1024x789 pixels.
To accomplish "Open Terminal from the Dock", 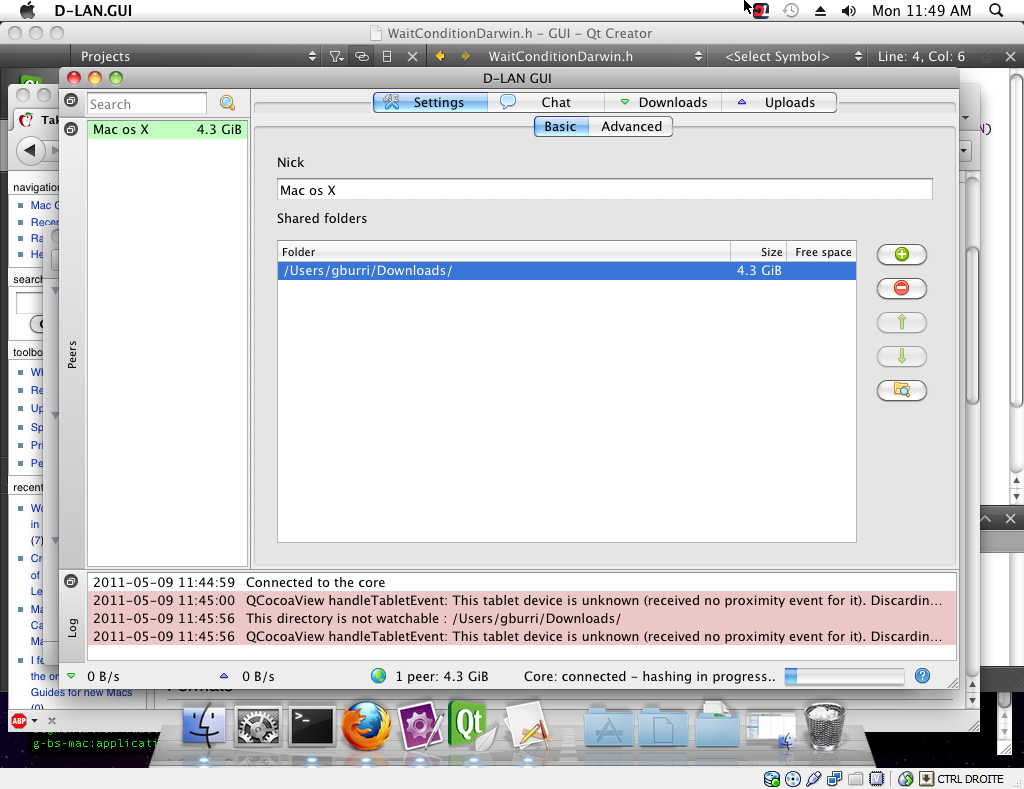I will point(312,726).
